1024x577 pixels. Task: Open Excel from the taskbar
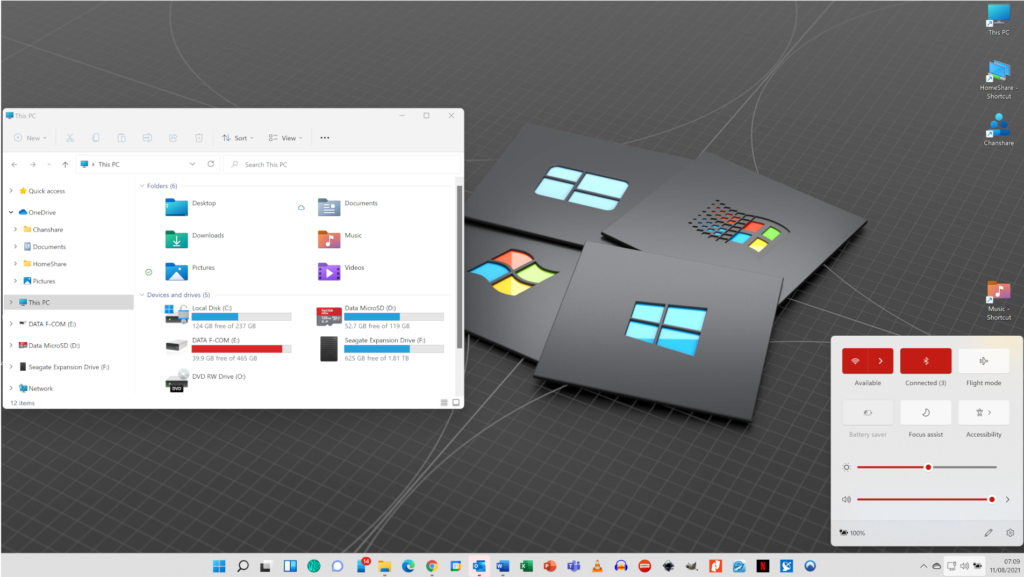tap(526, 566)
